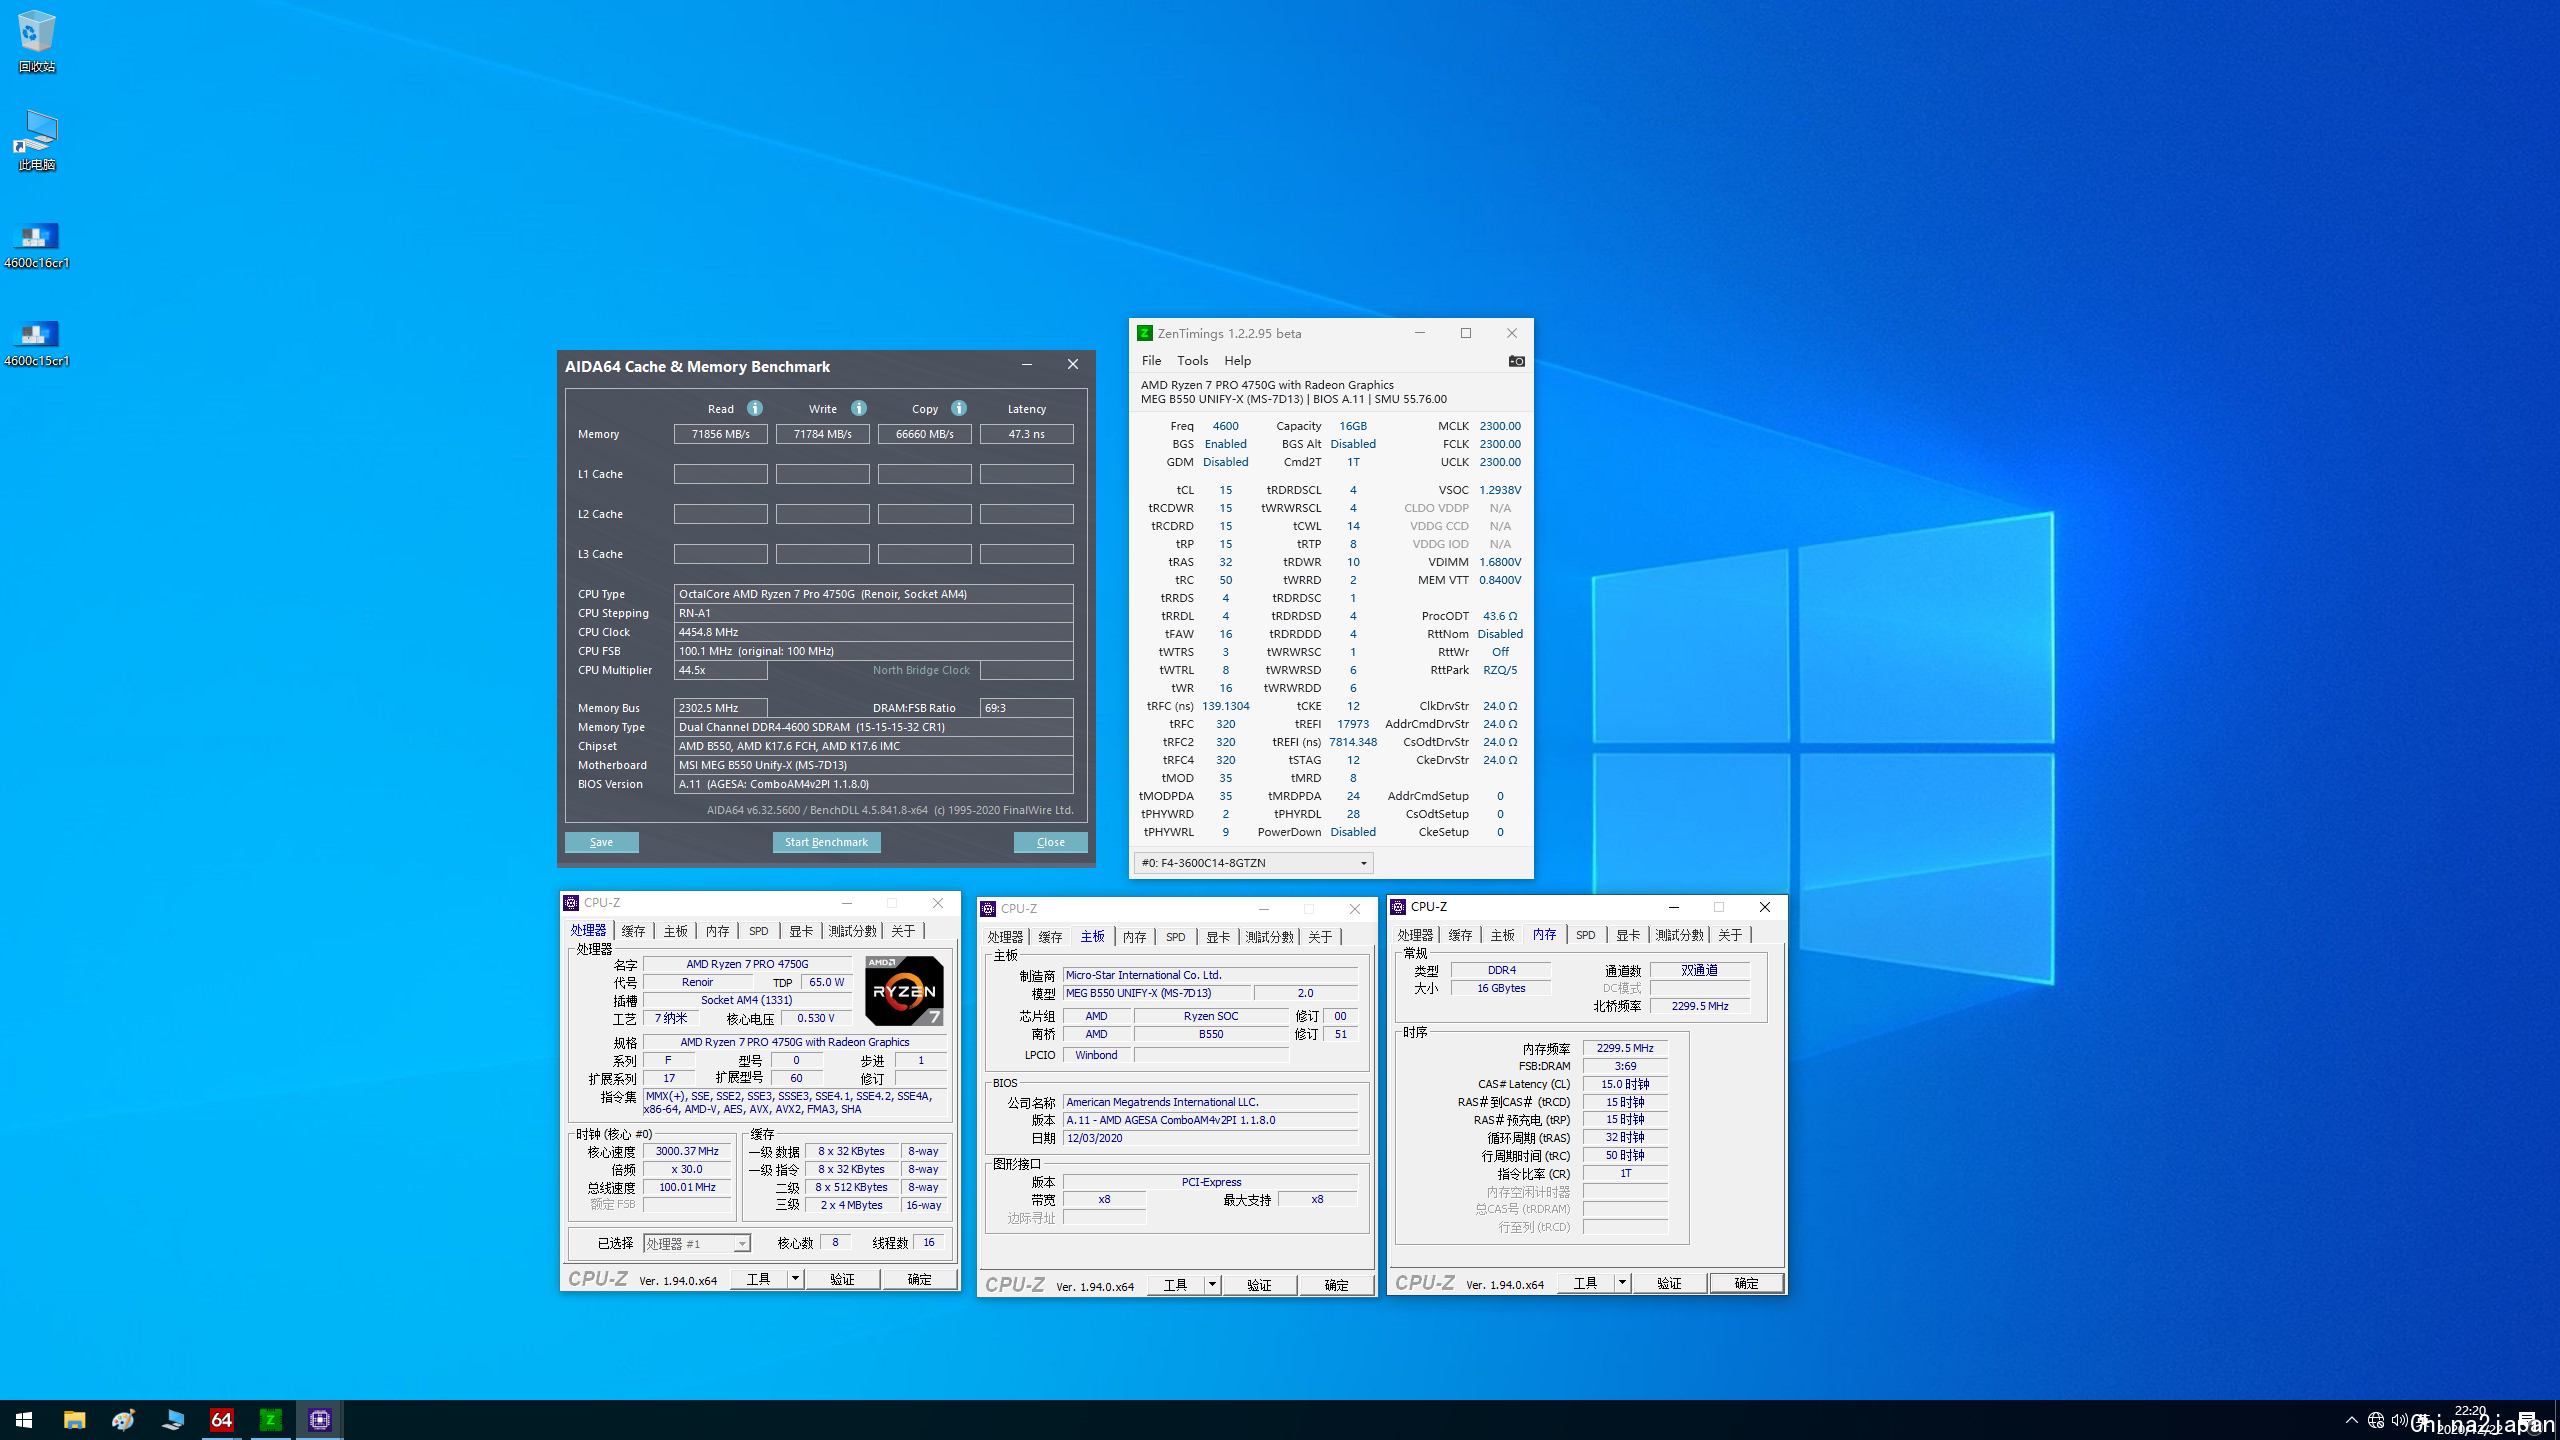
Task: Open the Windows Start menu
Action: click(x=24, y=1420)
